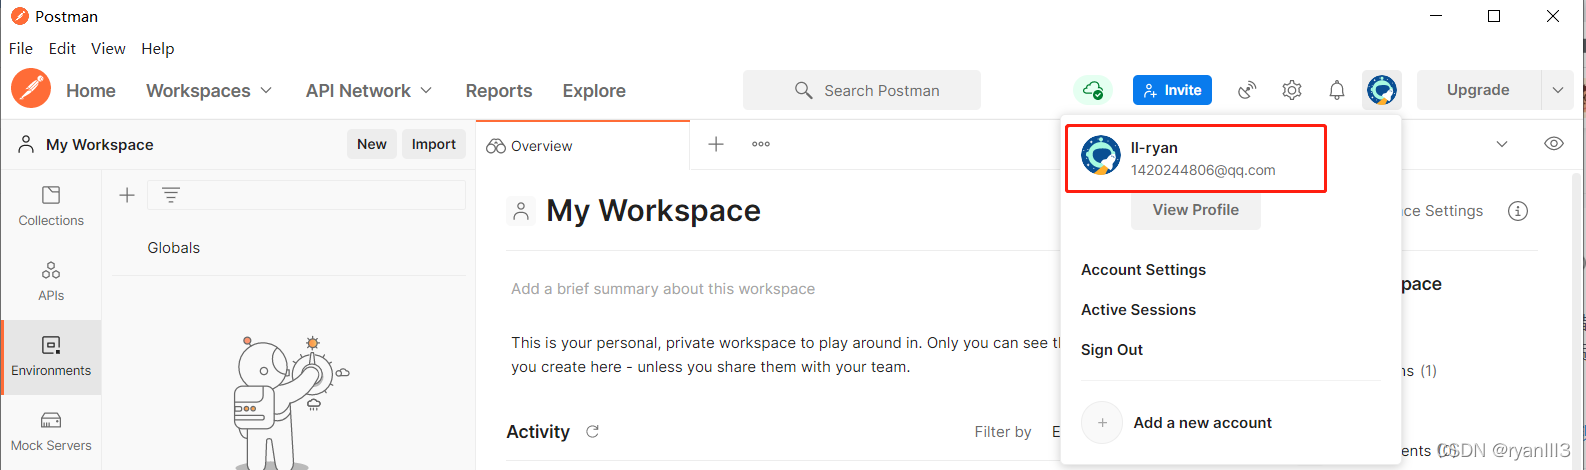
Task: Open Collections in the sidebar
Action: click(x=51, y=206)
